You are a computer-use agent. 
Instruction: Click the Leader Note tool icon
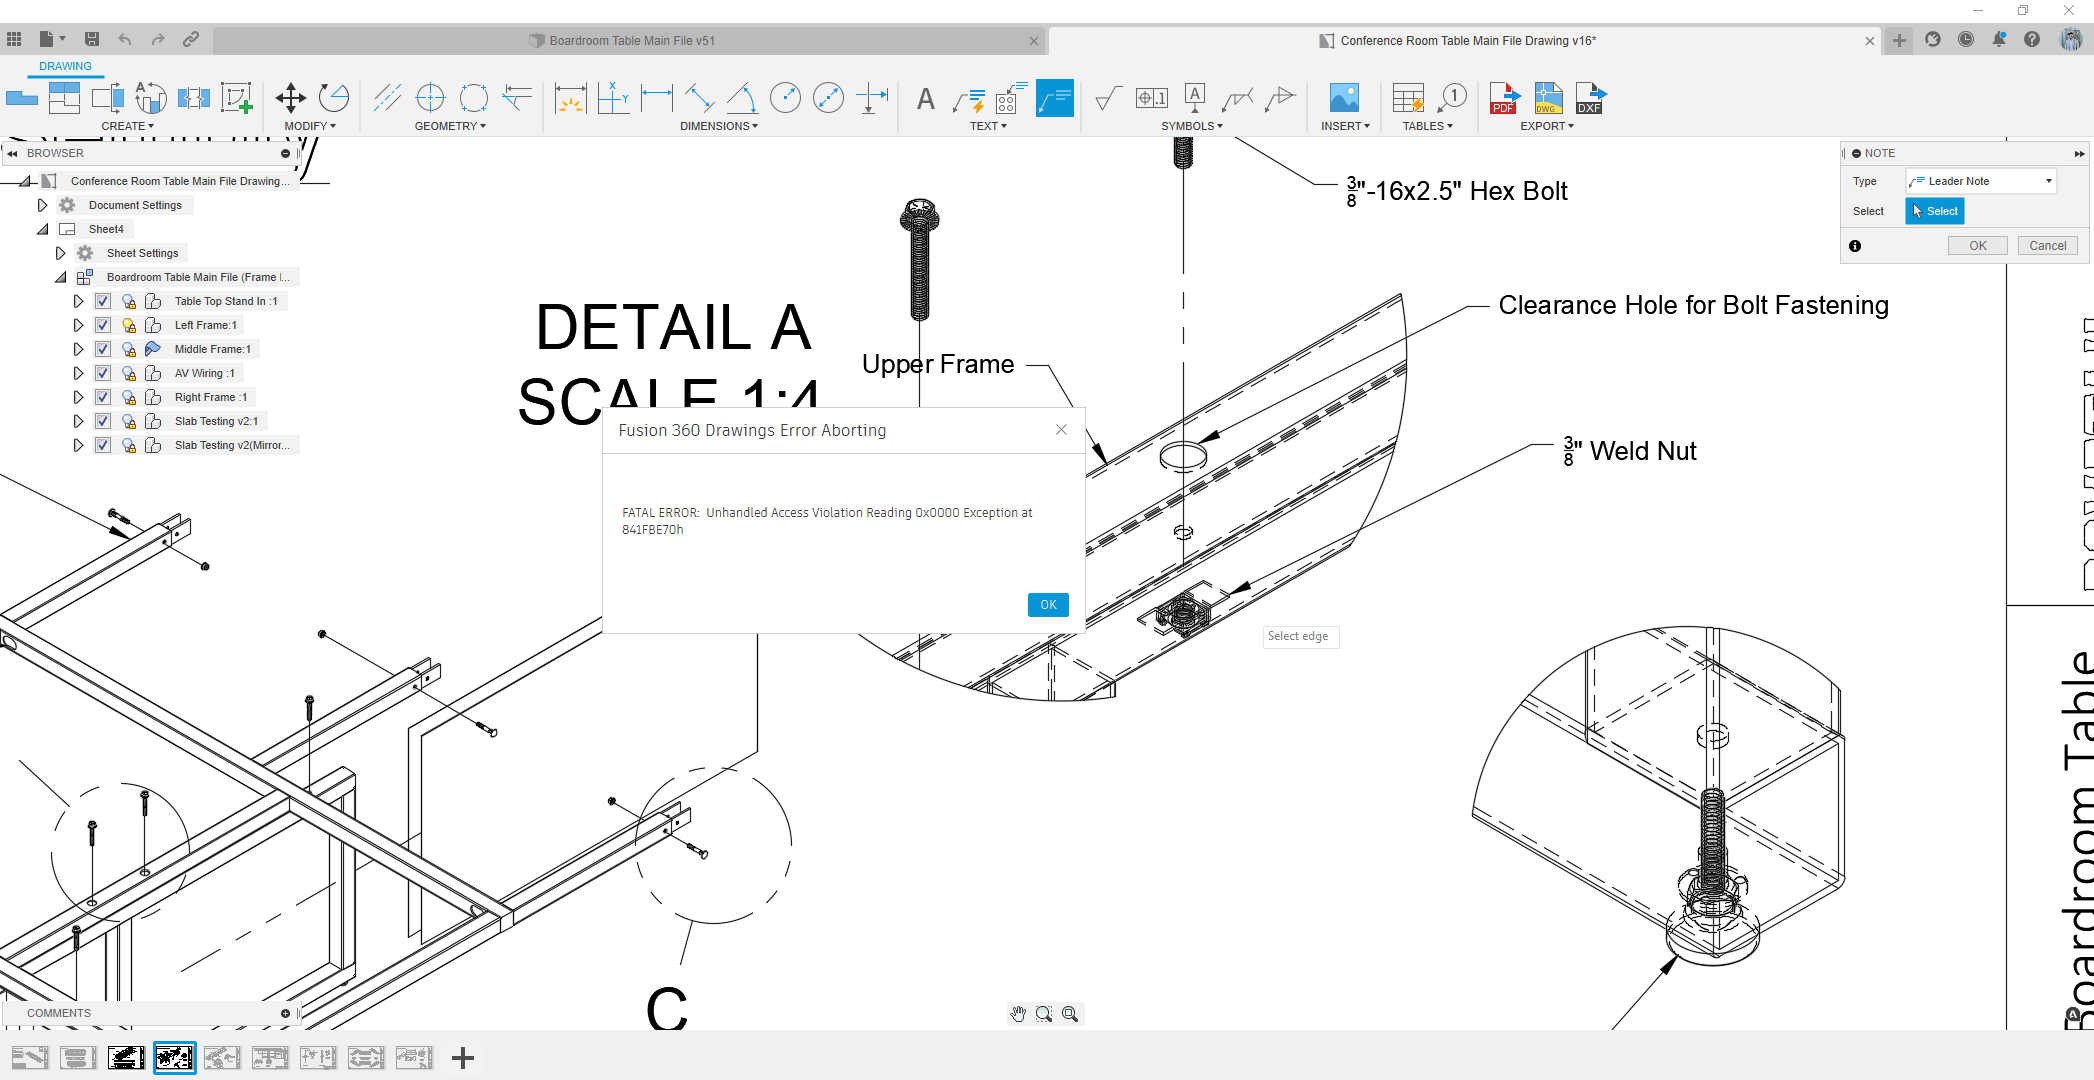point(1054,98)
